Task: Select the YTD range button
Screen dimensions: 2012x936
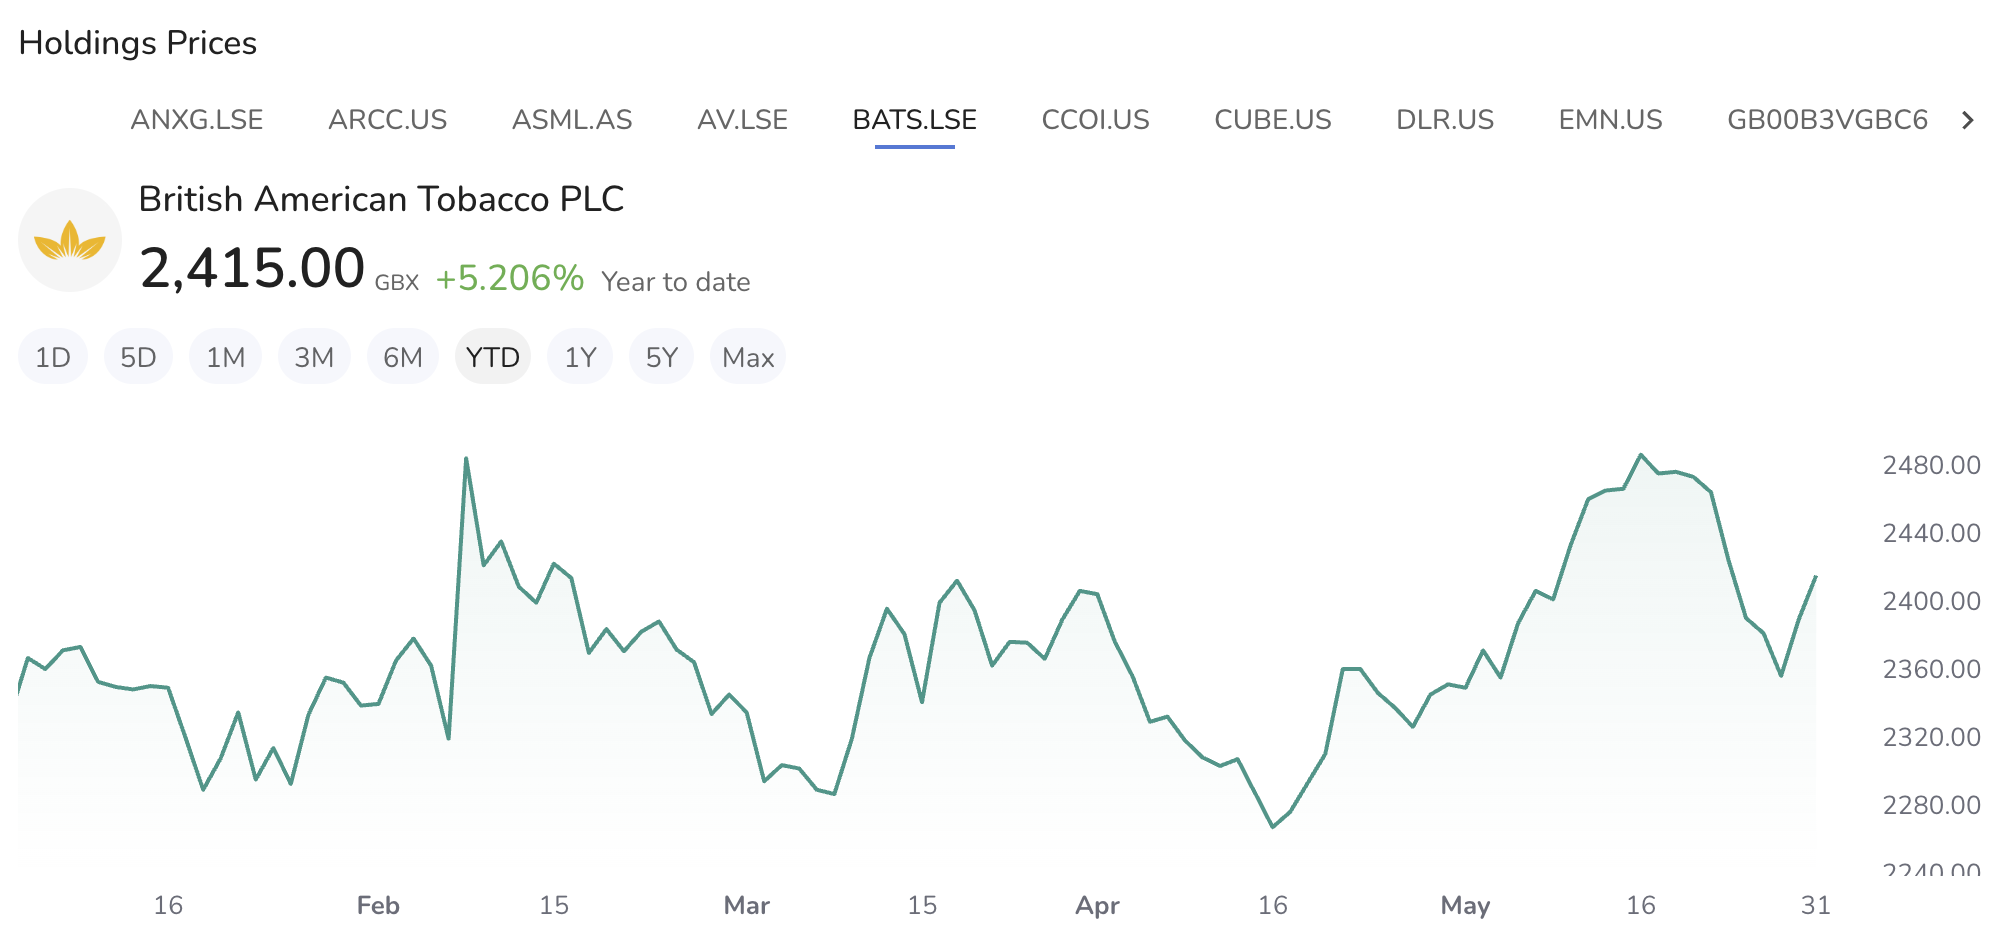Action: pos(493,357)
